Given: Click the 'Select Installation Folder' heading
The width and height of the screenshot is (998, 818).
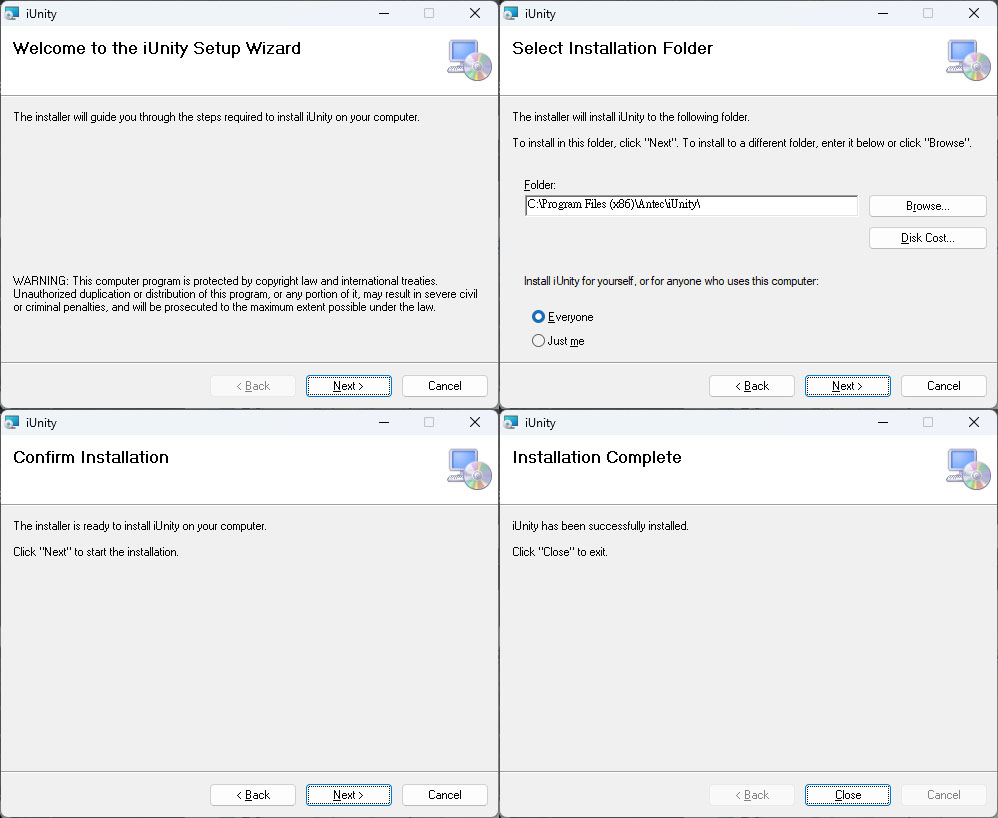Looking at the screenshot, I should (x=612, y=48).
